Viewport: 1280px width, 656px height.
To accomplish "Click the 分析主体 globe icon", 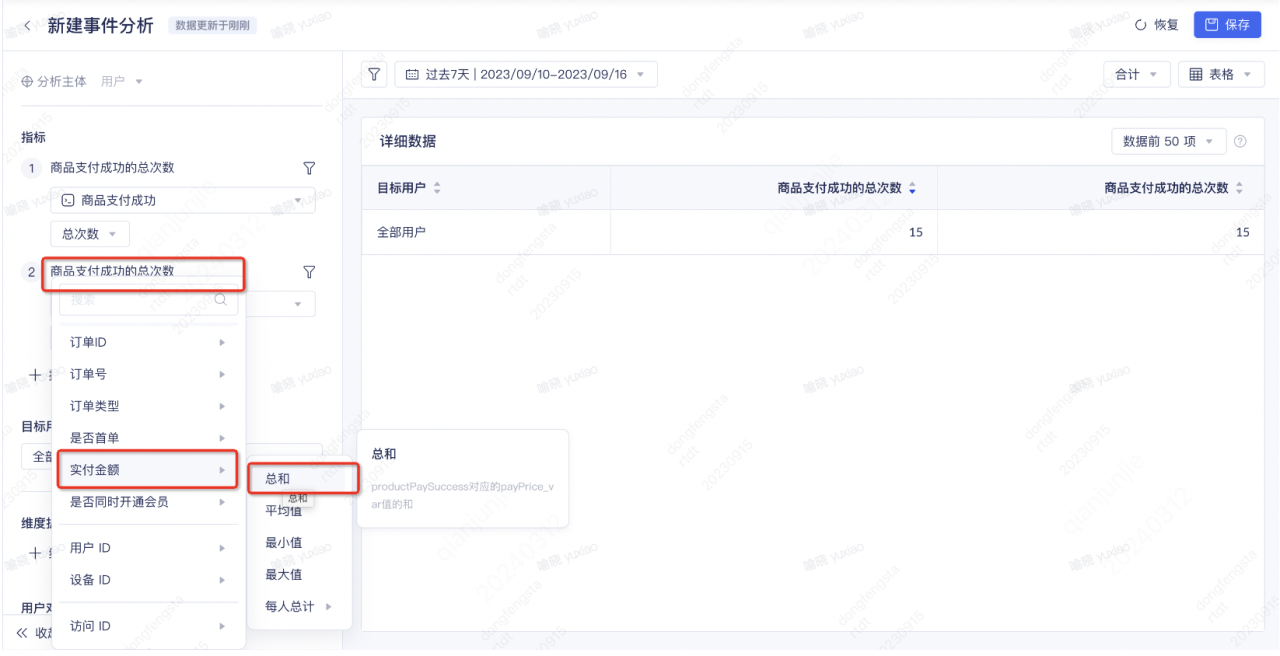I will 27,82.
